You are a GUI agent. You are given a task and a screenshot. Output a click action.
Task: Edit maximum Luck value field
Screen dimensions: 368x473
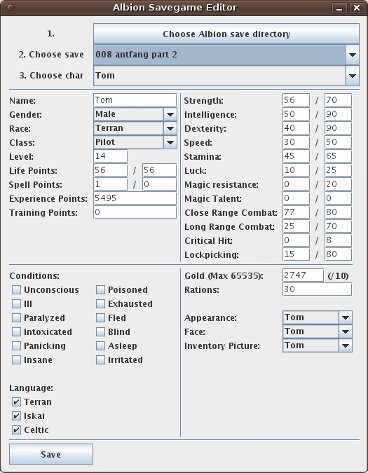point(338,170)
